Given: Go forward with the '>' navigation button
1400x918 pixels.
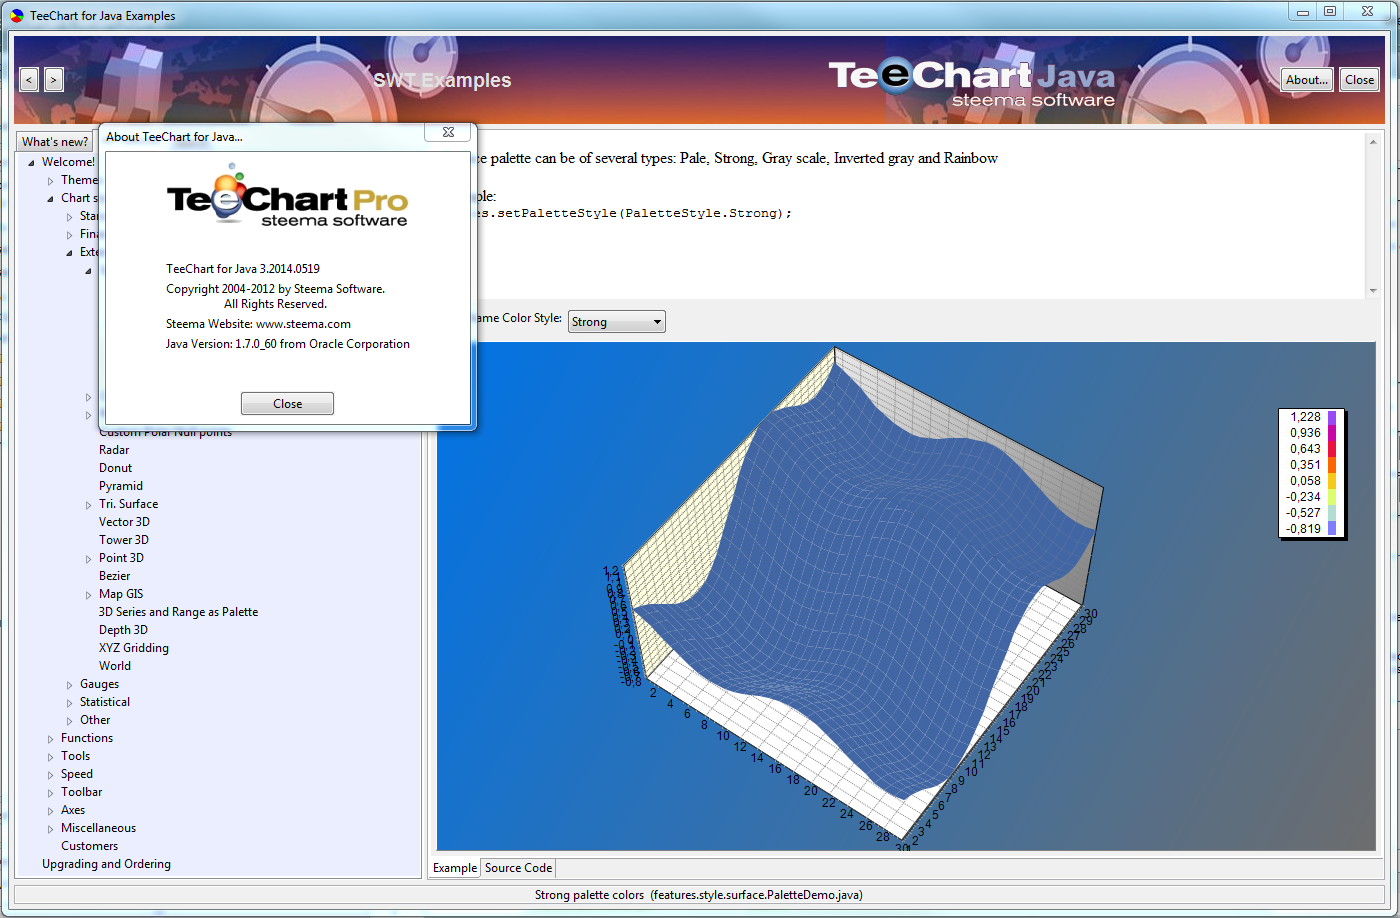Looking at the screenshot, I should (54, 80).
